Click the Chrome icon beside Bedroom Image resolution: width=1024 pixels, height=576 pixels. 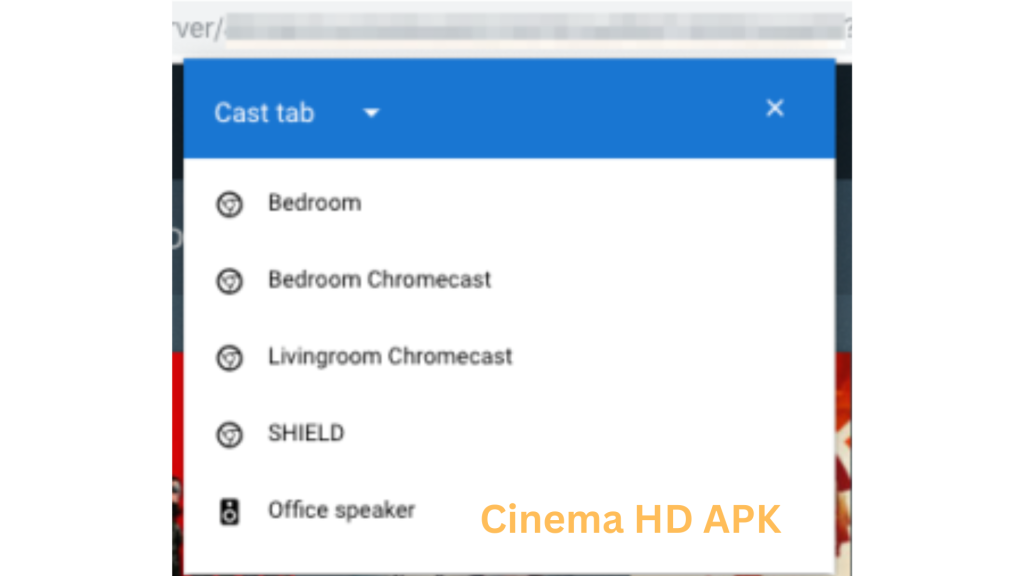pyautogui.click(x=229, y=204)
